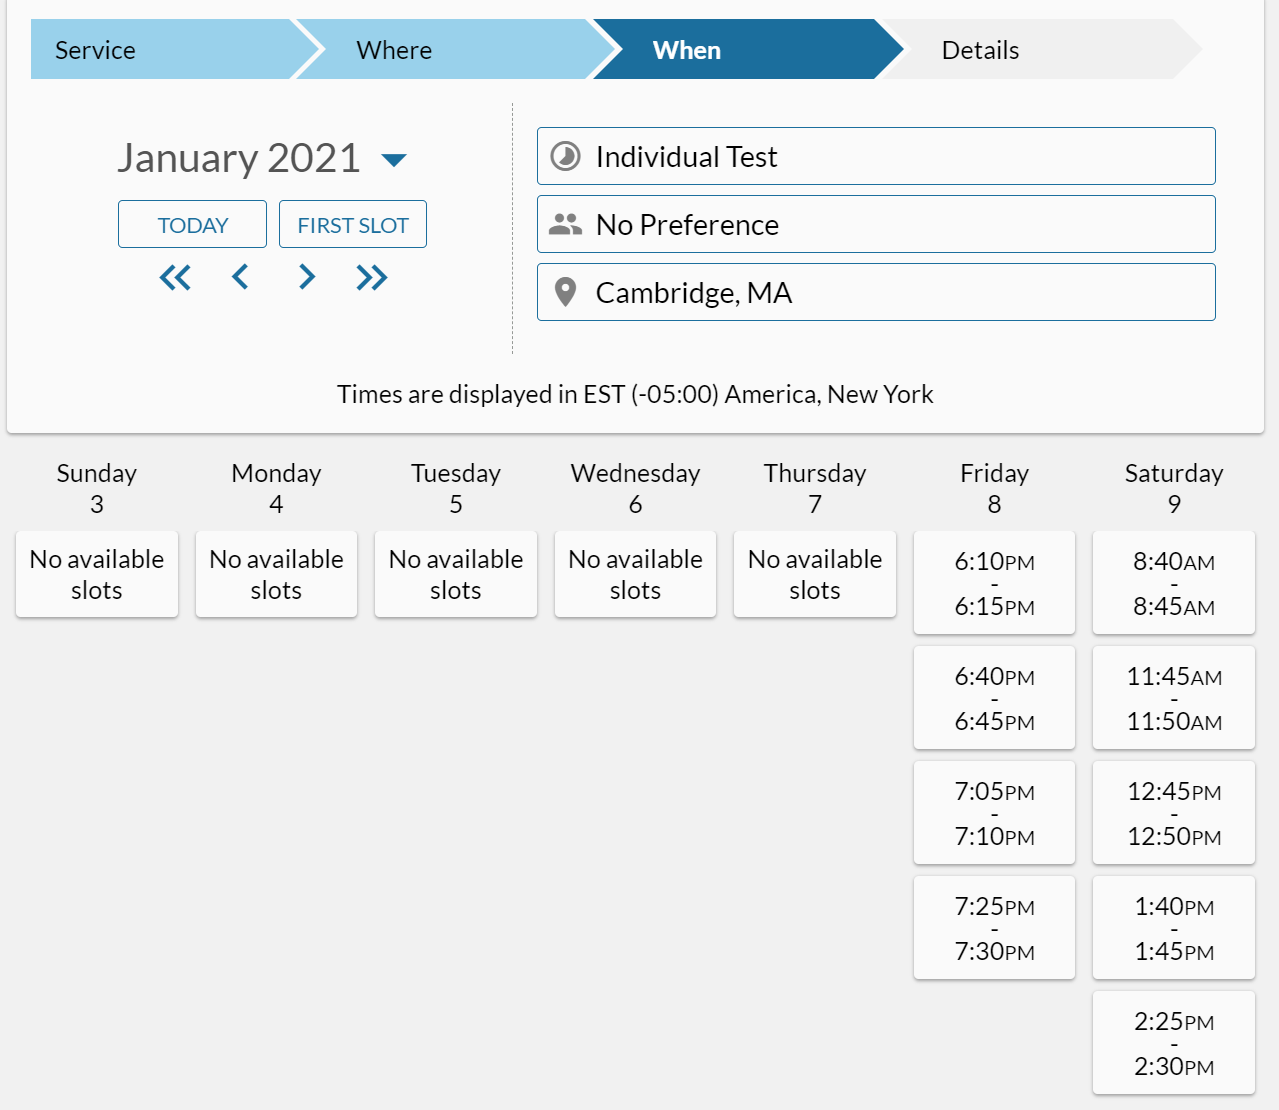Image resolution: width=1279 pixels, height=1110 pixels.
Task: Open the month dropdown arrow next to January 2021
Action: coord(394,160)
